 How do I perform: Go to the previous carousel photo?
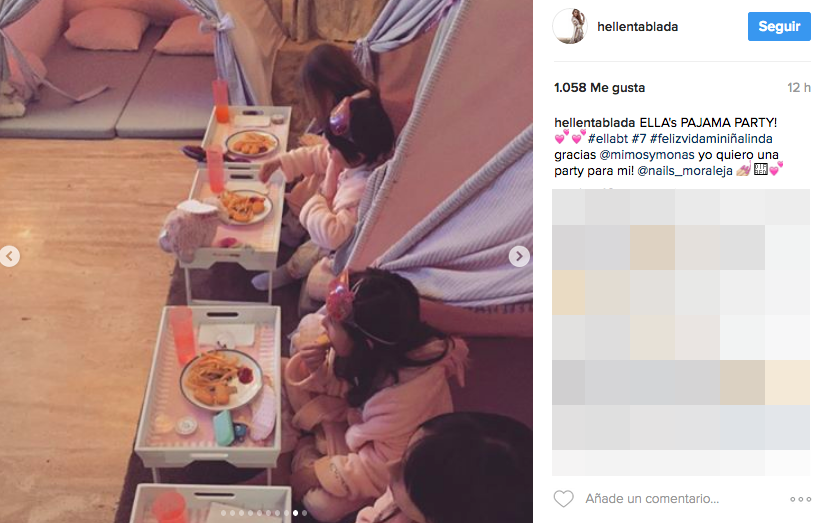(x=10, y=256)
